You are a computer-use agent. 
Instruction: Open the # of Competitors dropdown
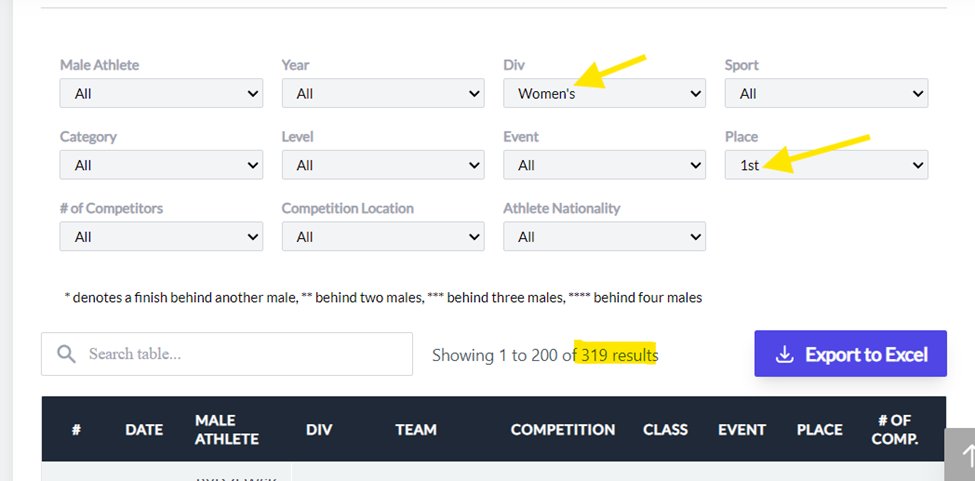pos(161,236)
